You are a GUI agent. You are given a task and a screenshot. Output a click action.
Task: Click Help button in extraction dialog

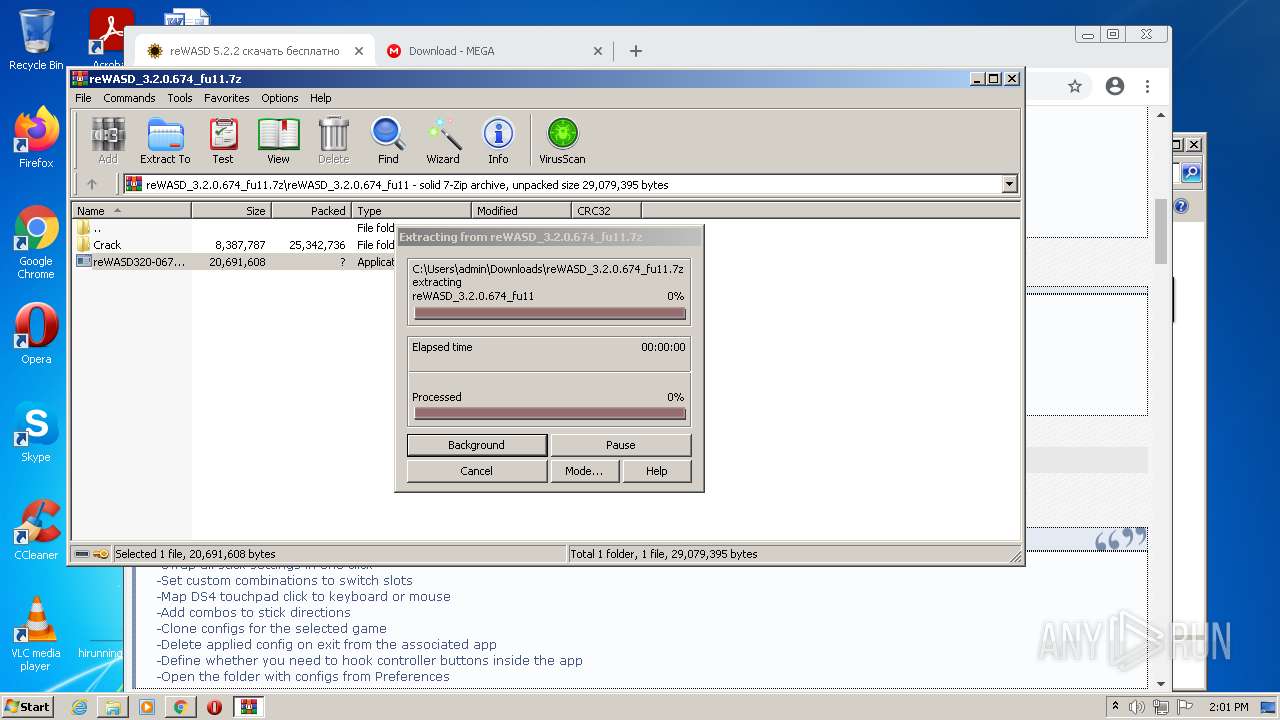(x=657, y=471)
